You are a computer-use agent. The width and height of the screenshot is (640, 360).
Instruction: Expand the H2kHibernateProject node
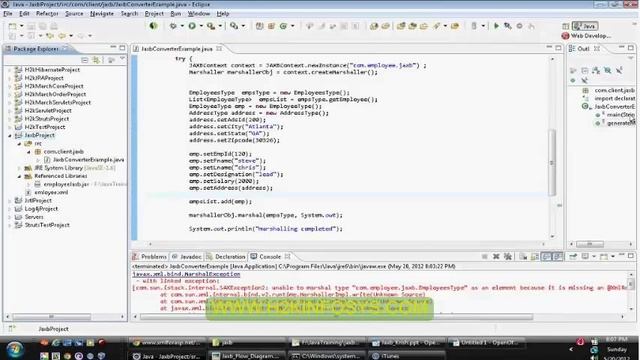coord(10,70)
